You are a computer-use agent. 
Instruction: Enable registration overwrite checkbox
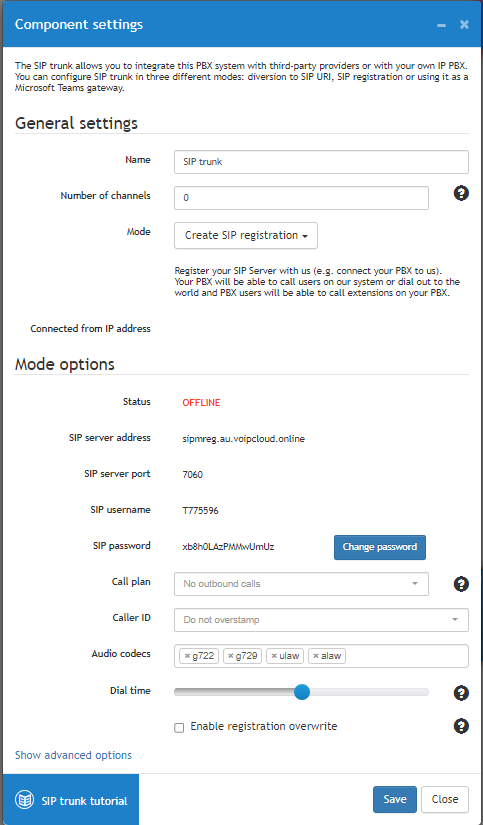point(179,728)
